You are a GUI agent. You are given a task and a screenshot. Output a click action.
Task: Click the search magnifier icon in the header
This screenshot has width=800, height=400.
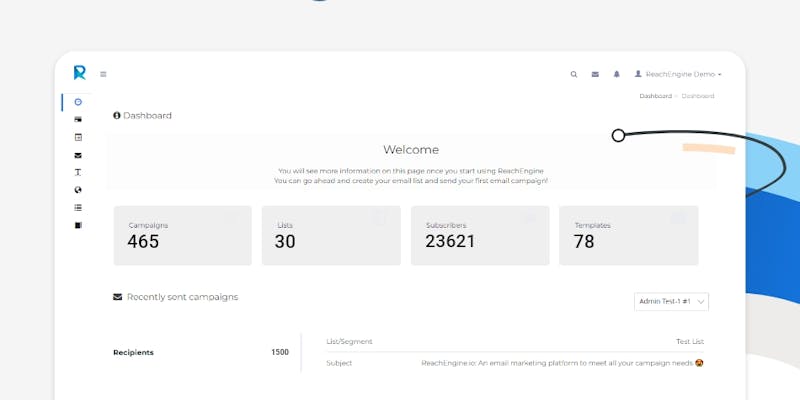[x=574, y=74]
